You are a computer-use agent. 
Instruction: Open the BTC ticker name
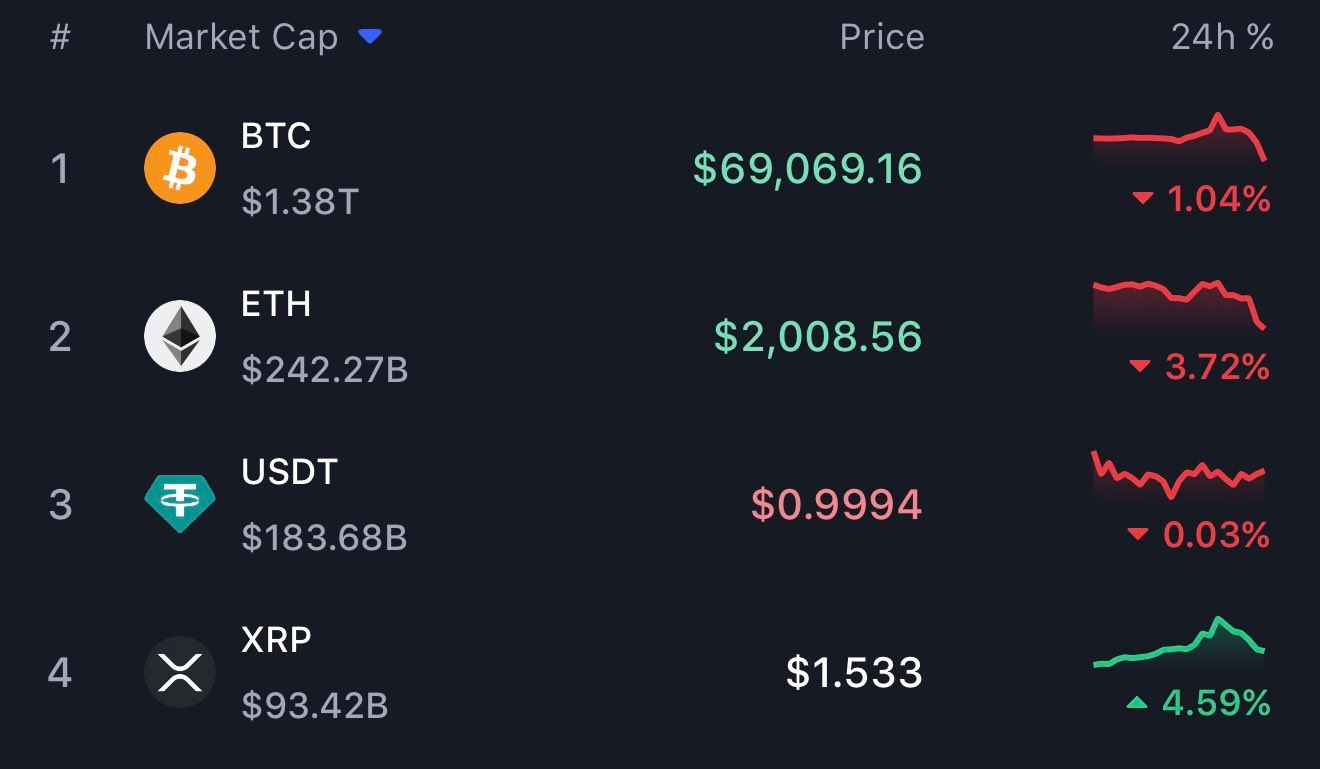click(x=276, y=135)
